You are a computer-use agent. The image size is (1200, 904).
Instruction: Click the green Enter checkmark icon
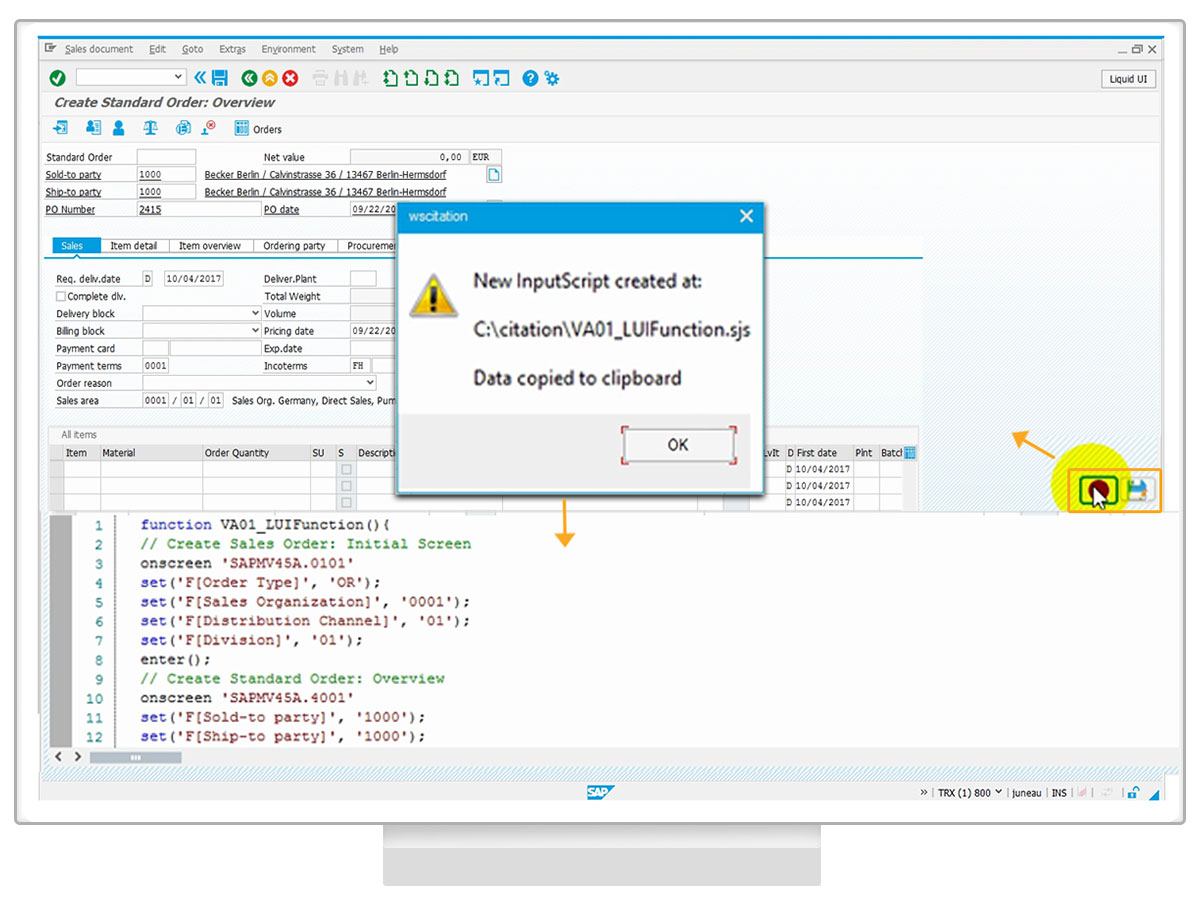[57, 78]
